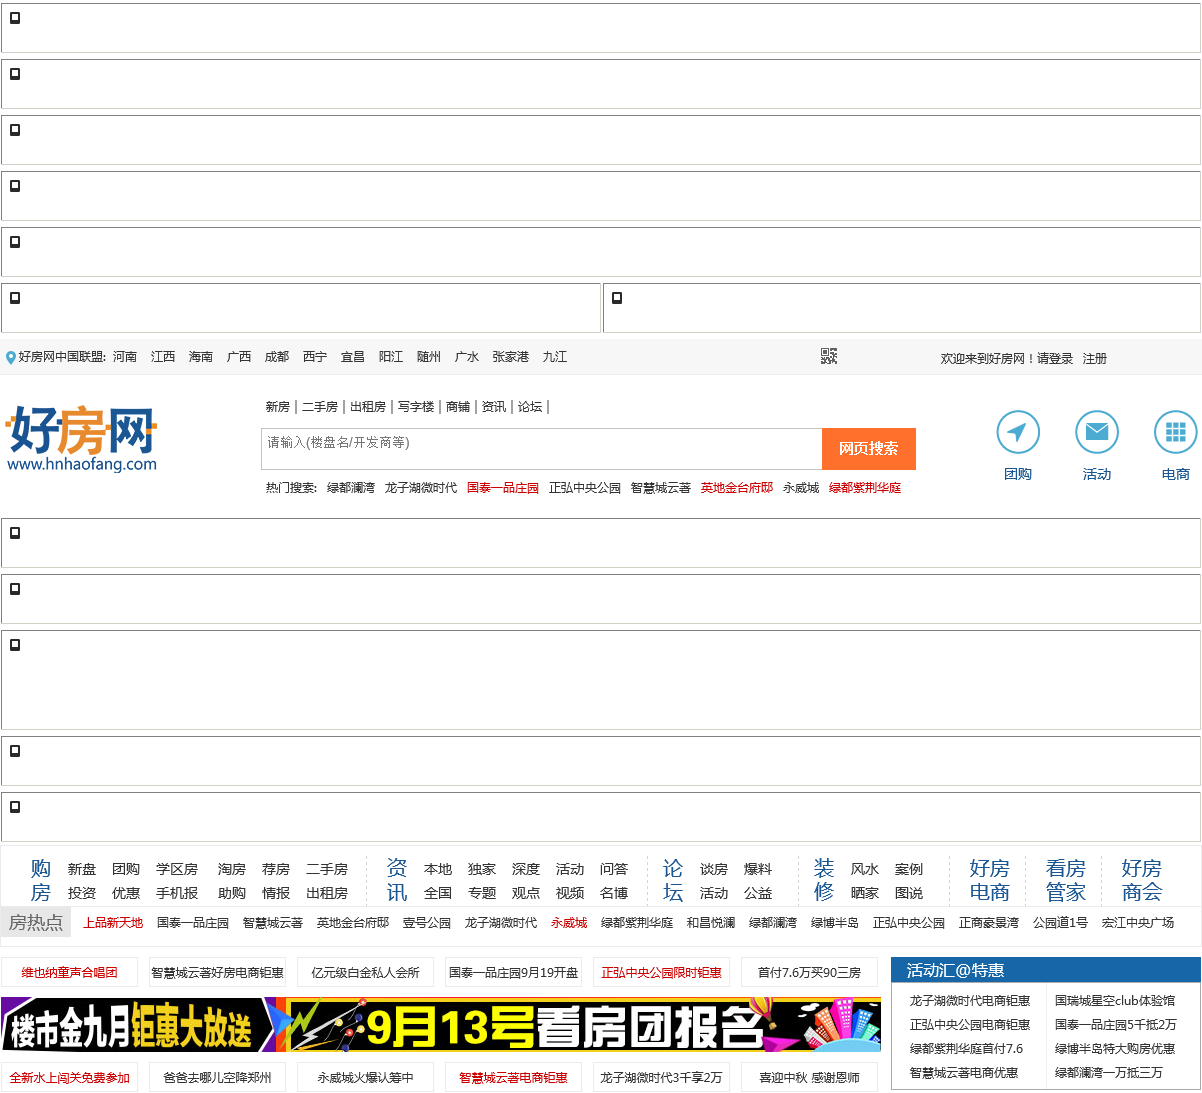This screenshot has width=1202, height=1093.
Task: Open the 张家港 alliance city link
Action: point(511,357)
